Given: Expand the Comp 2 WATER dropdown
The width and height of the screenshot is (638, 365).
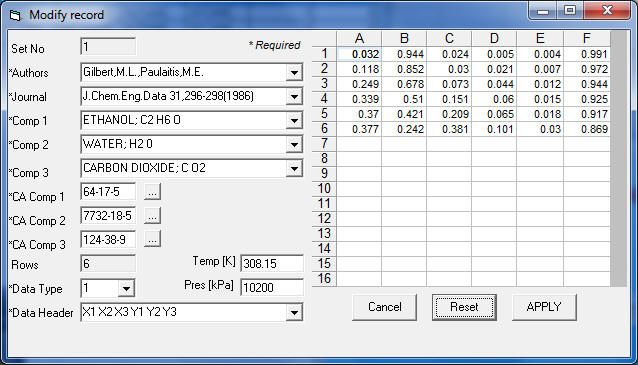Looking at the screenshot, I should tap(294, 145).
